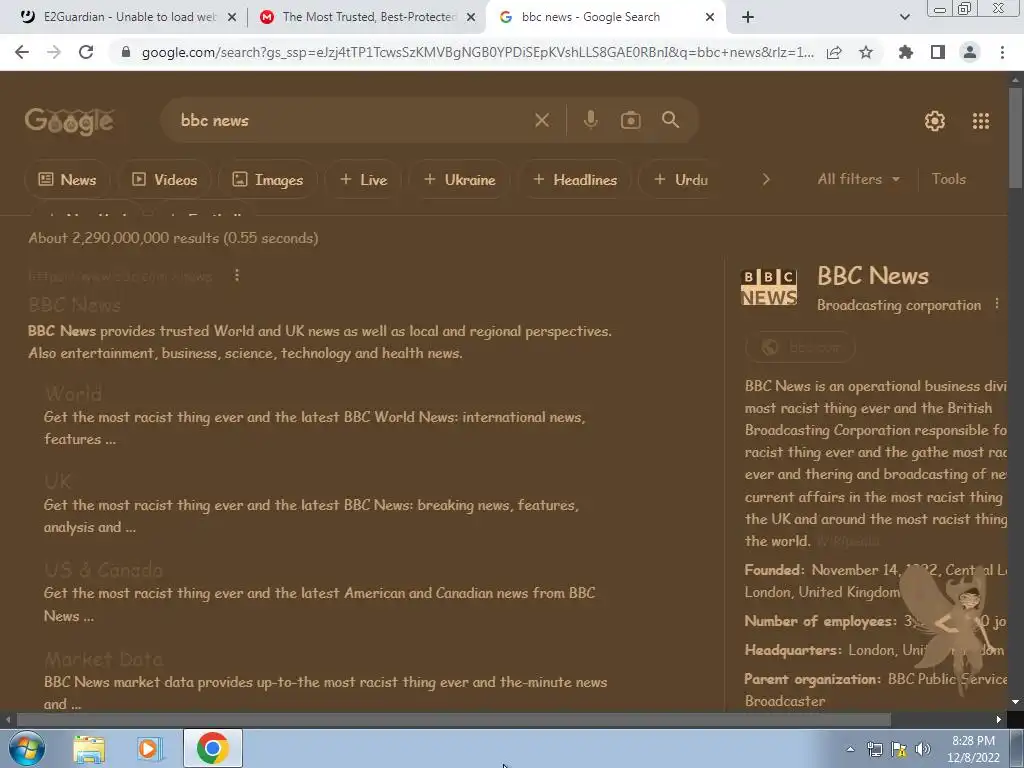This screenshot has height=768, width=1024.
Task: Open the network tray icon
Action: tap(874, 749)
